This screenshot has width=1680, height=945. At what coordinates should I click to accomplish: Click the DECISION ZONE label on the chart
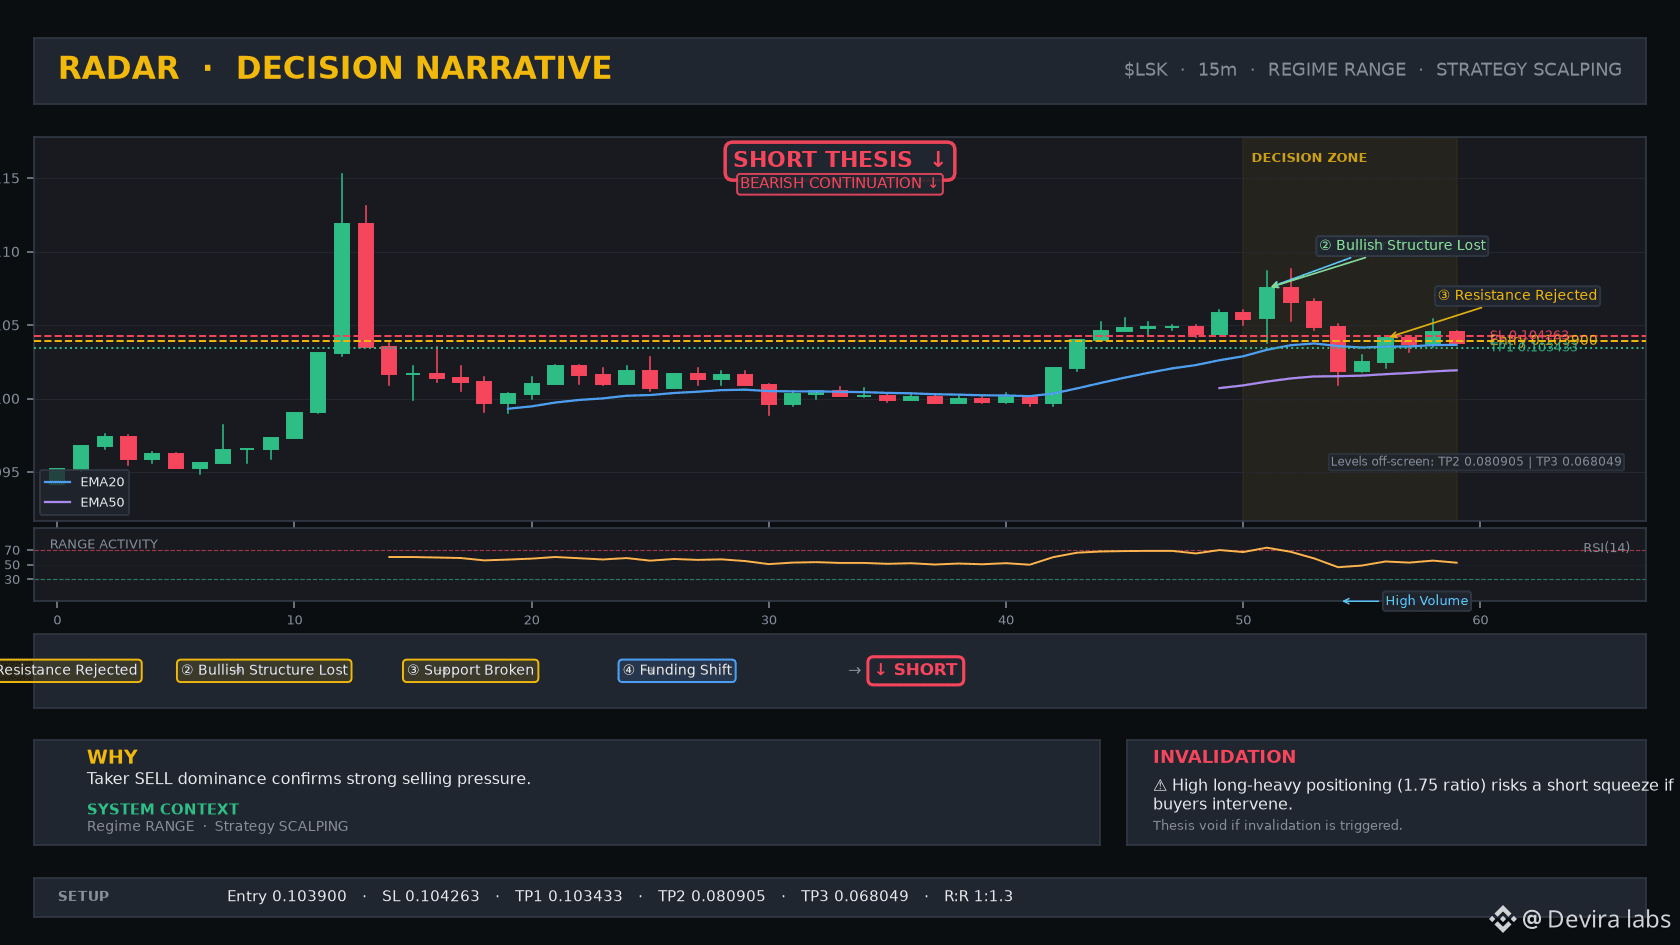tap(1309, 158)
